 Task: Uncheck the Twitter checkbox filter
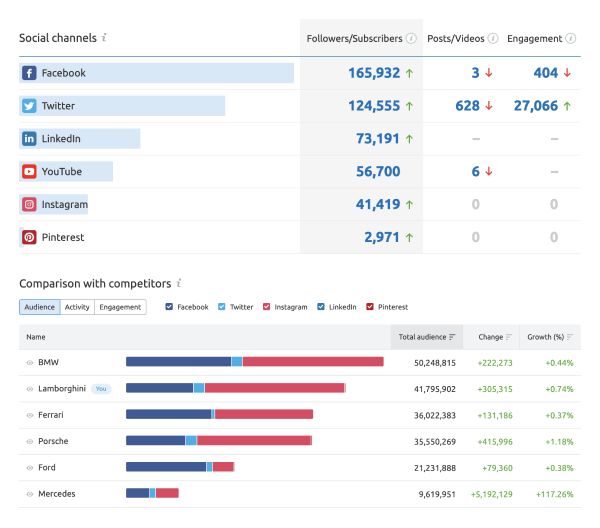click(x=222, y=307)
